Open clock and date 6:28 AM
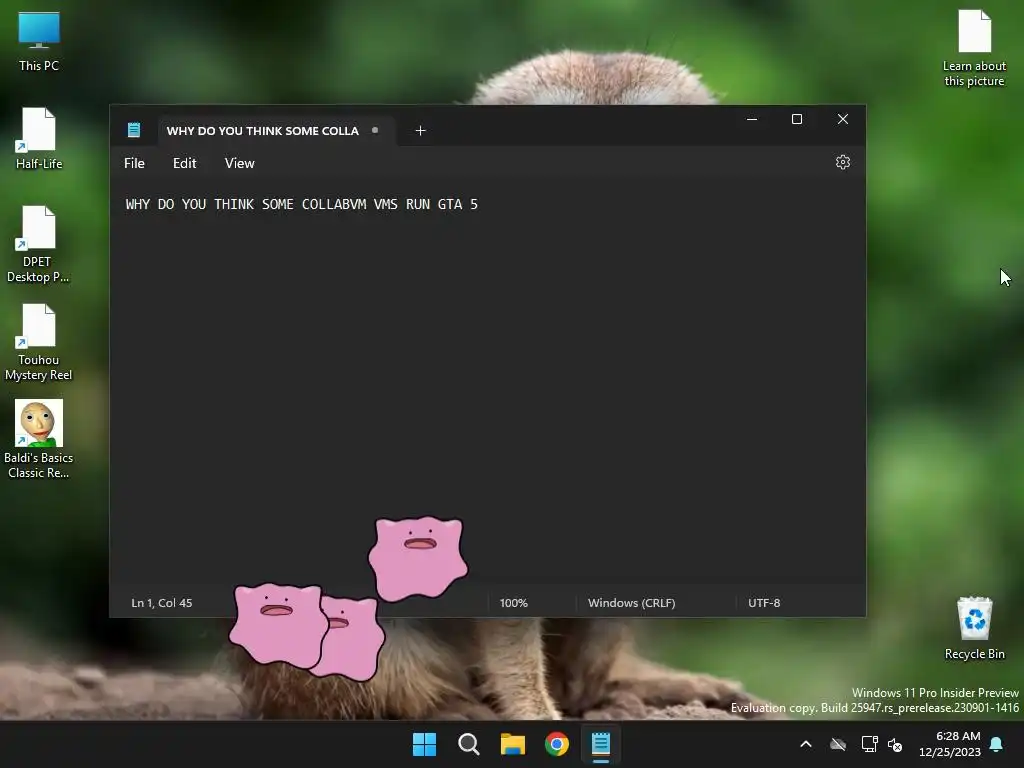This screenshot has width=1024, height=768. click(950, 744)
